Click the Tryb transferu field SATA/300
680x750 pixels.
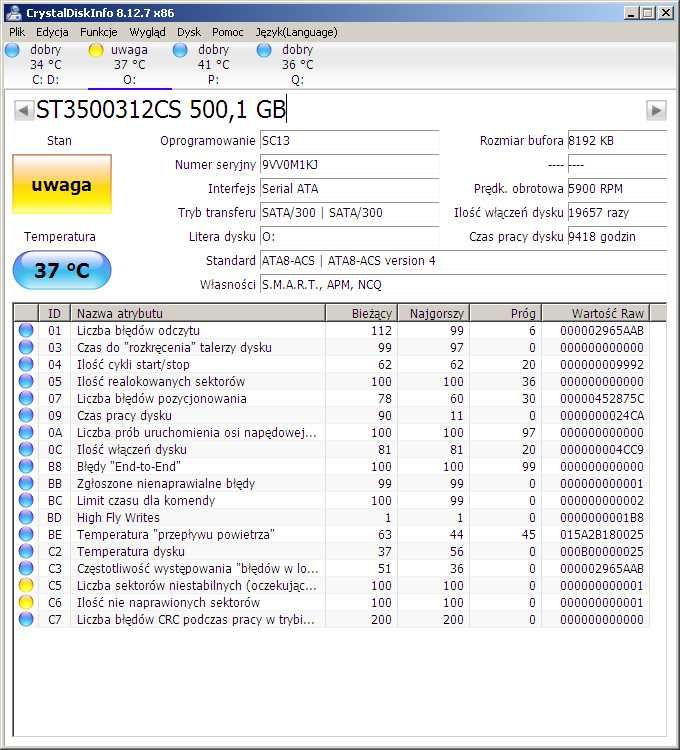(x=350, y=213)
